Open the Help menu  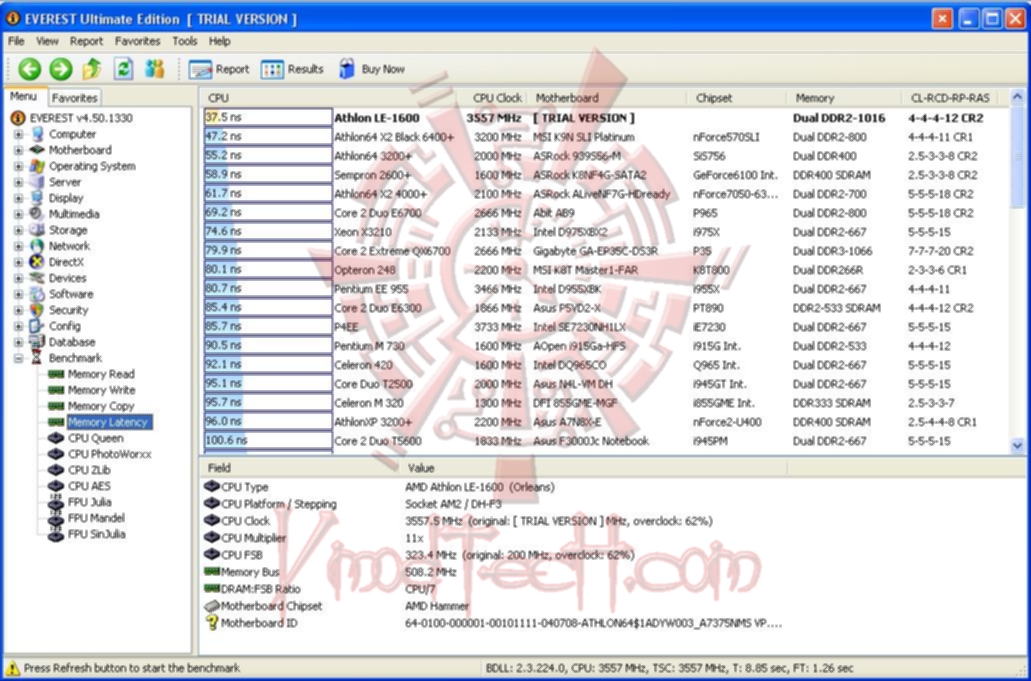point(220,41)
